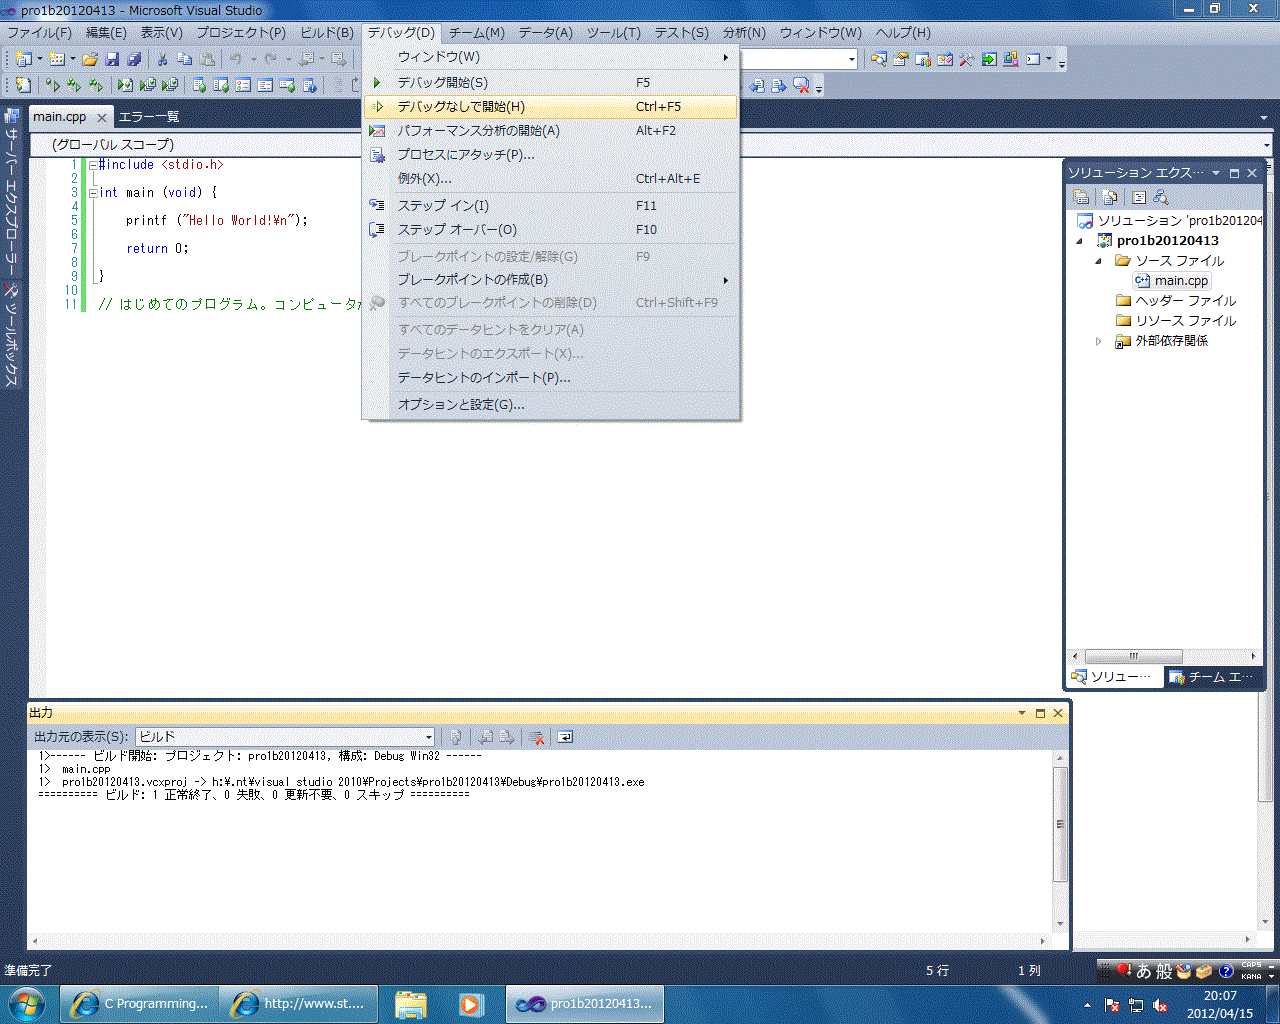Select デバッグ開始(S) menu entry
This screenshot has width=1280, height=1024.
(551, 83)
